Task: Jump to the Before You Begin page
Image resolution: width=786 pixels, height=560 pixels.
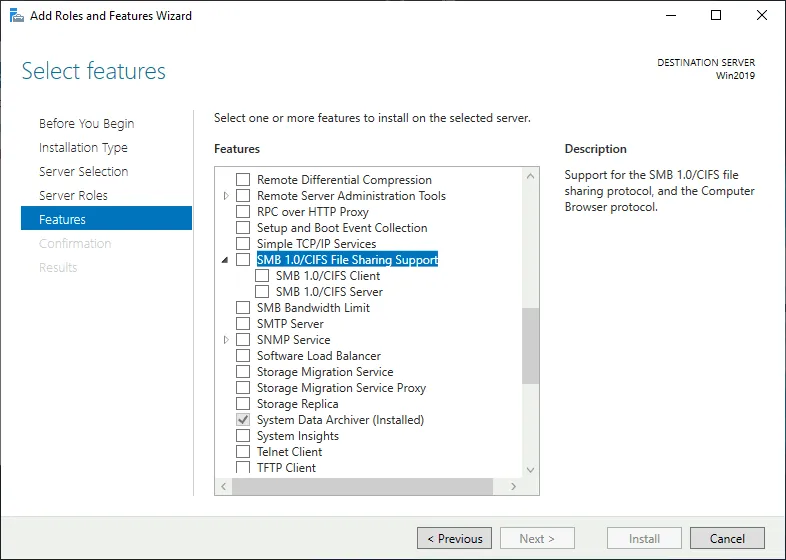Action: coord(86,124)
